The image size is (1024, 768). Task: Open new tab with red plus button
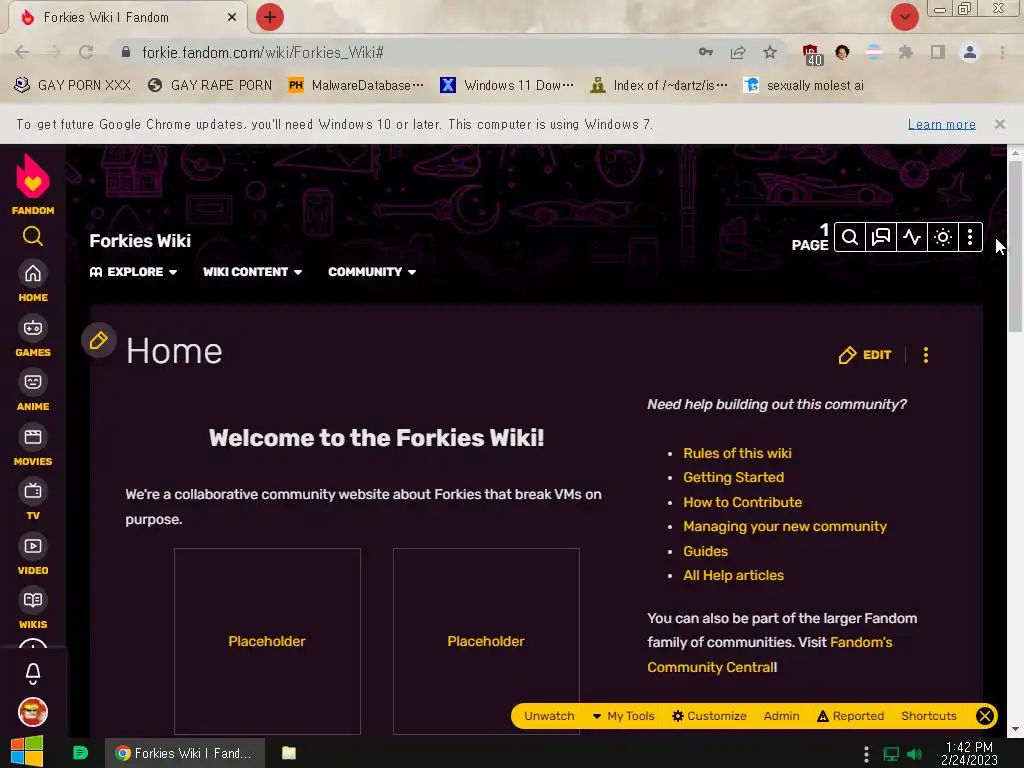[x=270, y=17]
